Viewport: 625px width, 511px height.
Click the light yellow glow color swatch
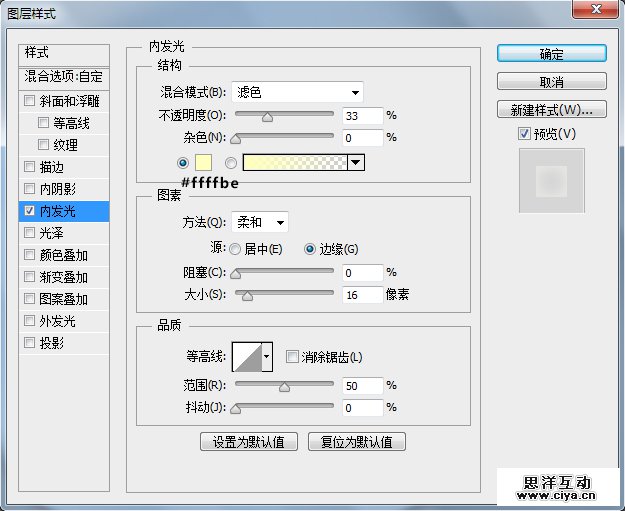tap(203, 163)
